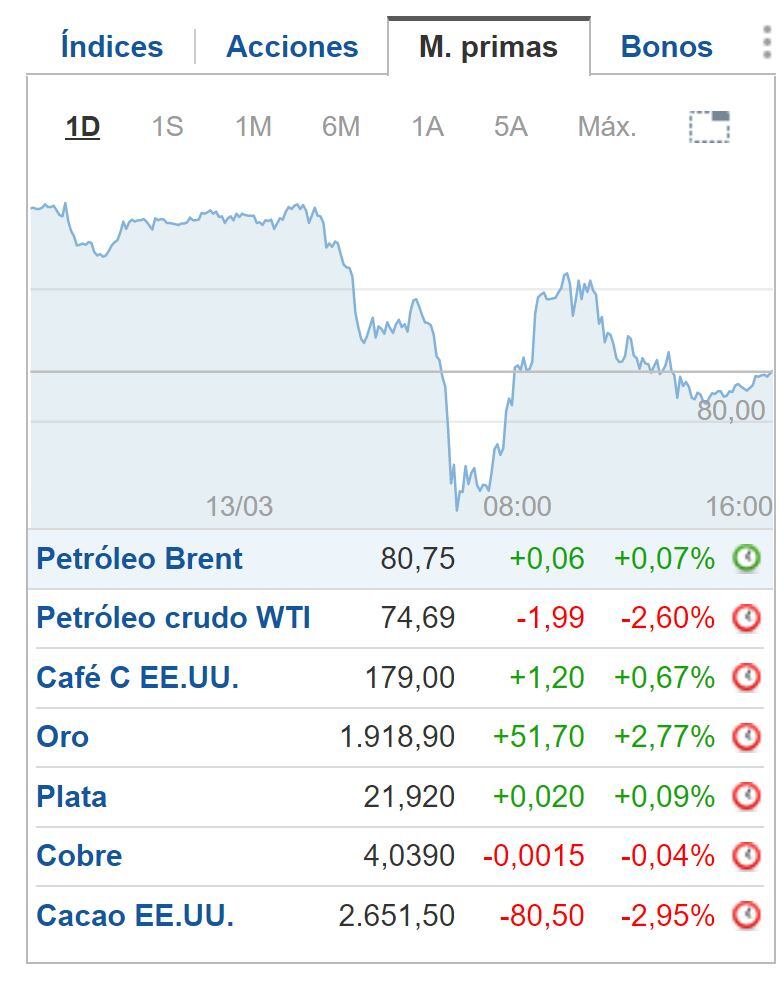784x991 pixels.
Task: Enable the 6M chart view
Action: [x=340, y=127]
